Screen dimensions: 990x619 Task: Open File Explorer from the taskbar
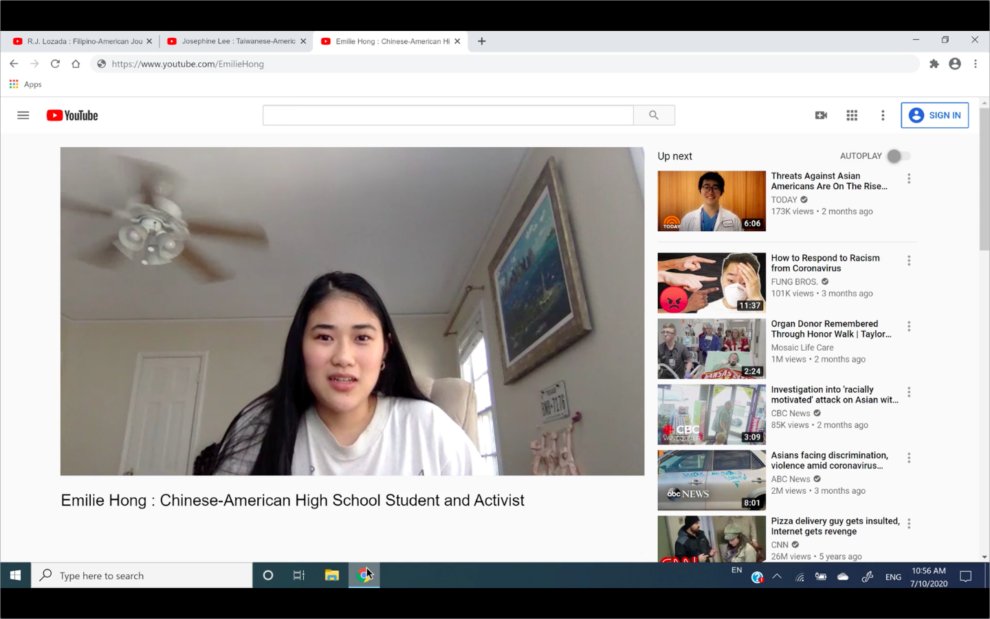[331, 575]
